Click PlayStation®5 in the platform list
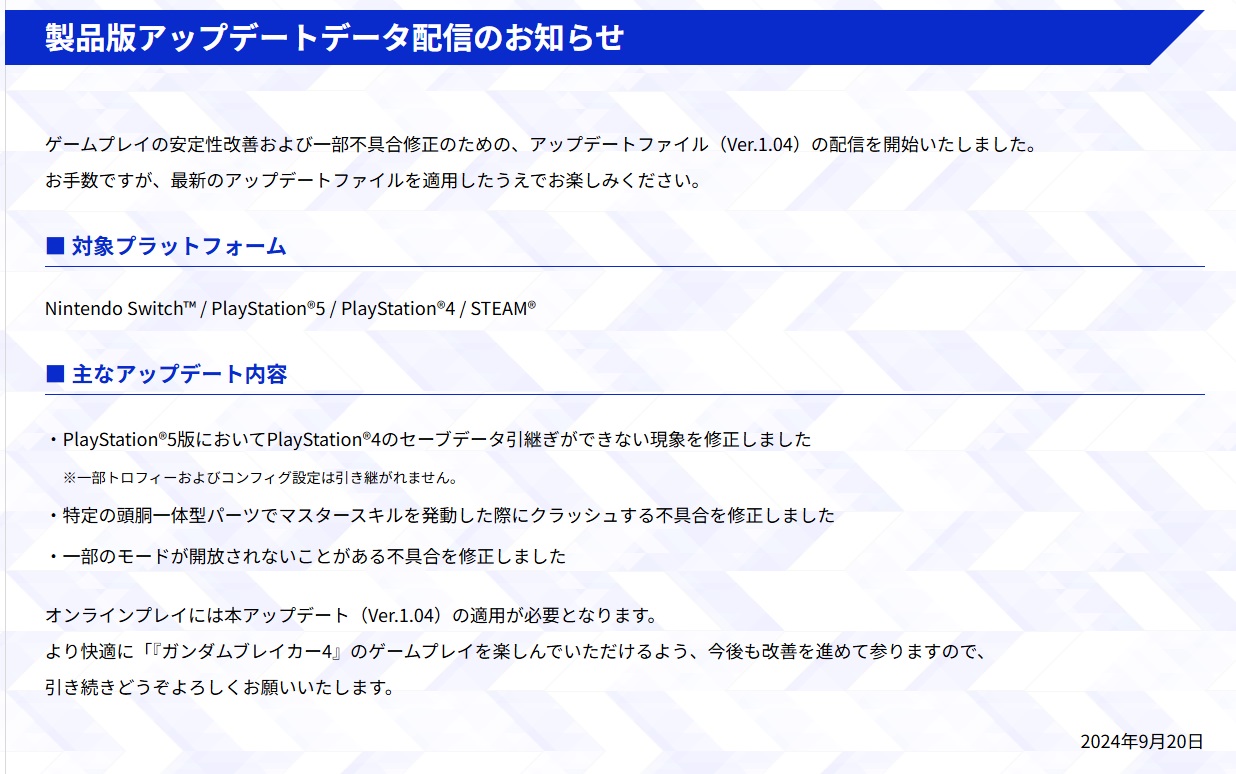The image size is (1236, 774). point(268,309)
